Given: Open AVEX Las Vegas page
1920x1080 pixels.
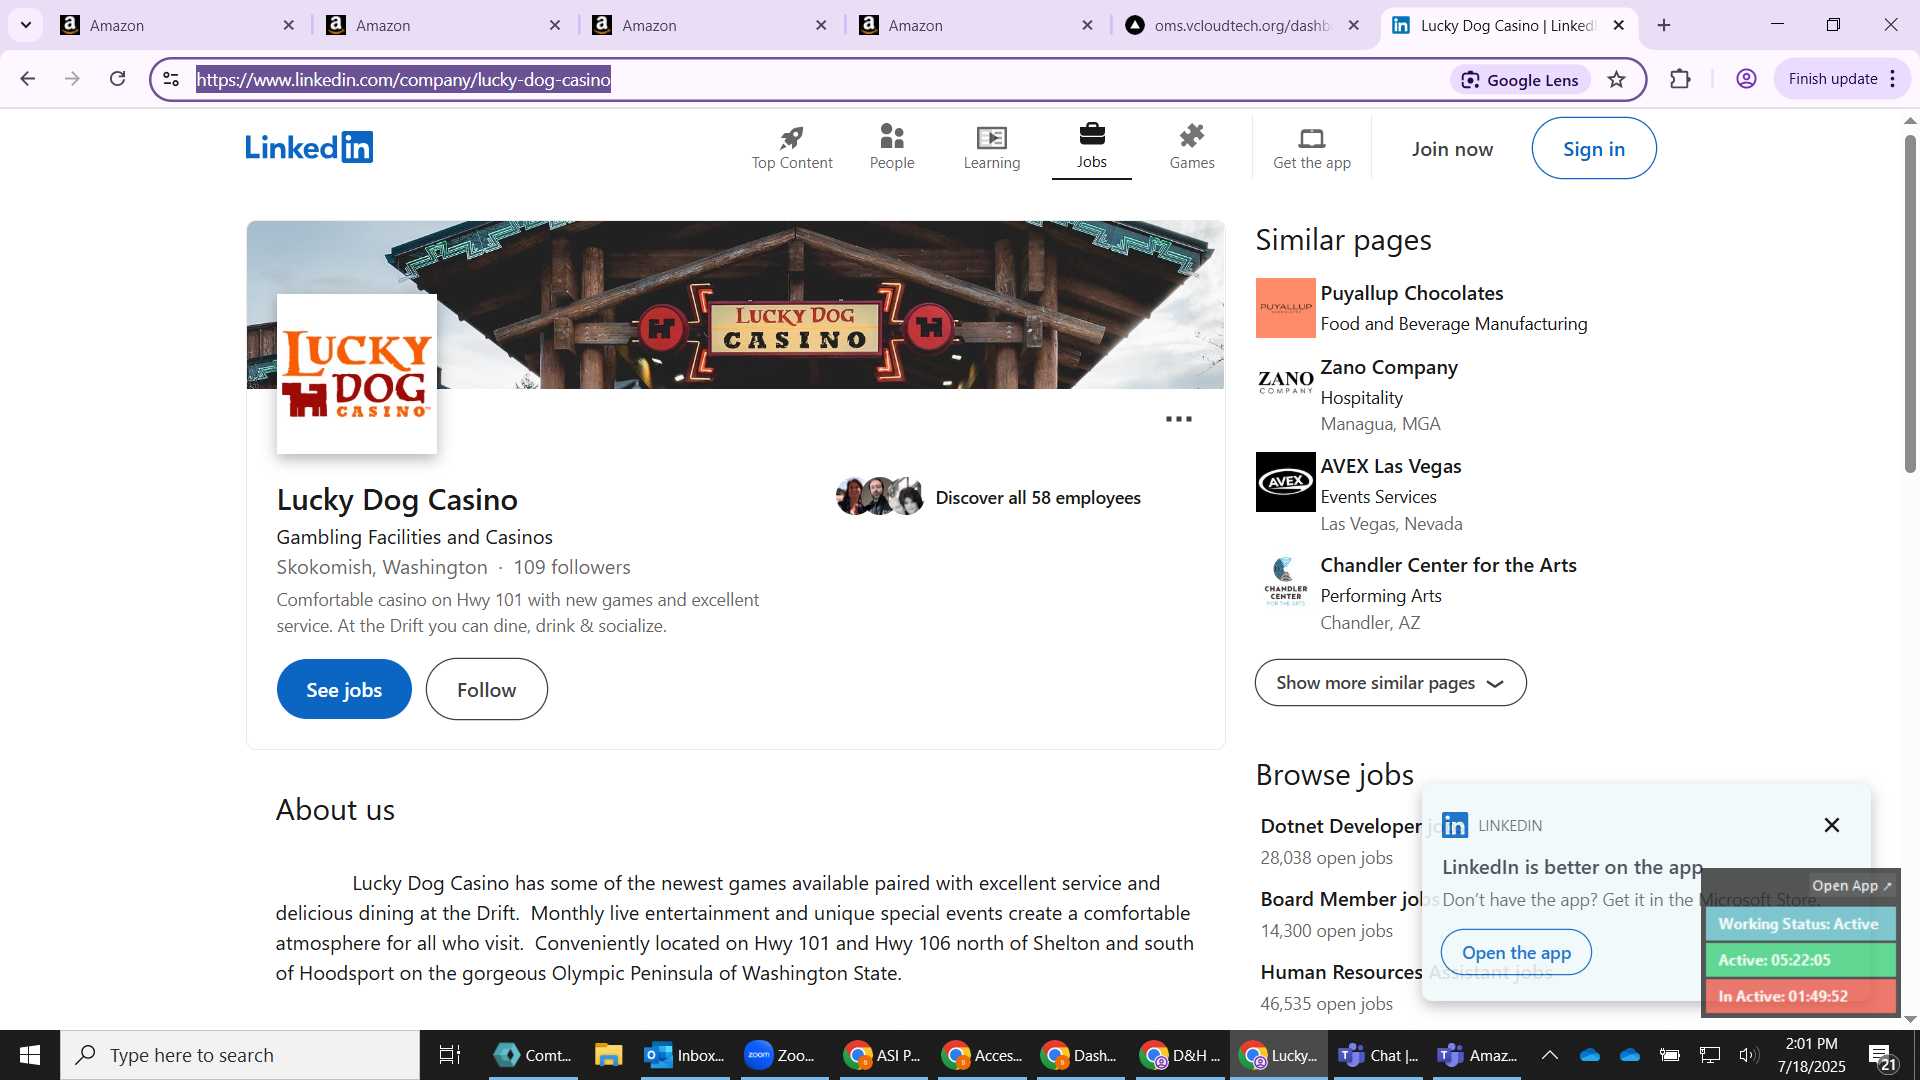Looking at the screenshot, I should [x=1391, y=466].
